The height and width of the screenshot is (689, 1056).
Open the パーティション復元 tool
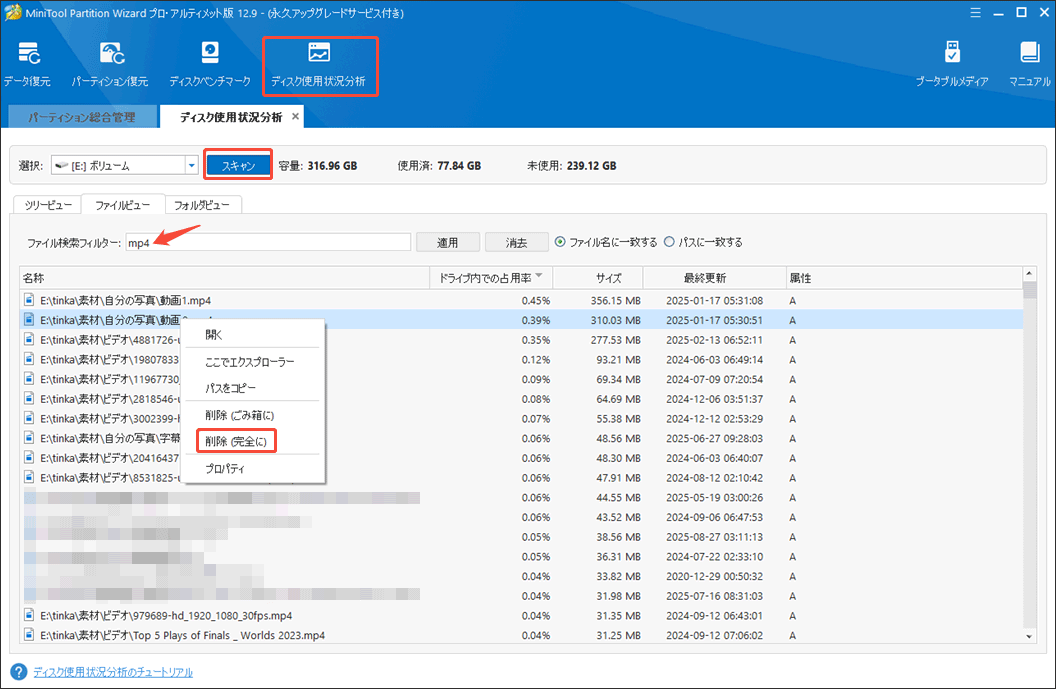pyautogui.click(x=110, y=65)
